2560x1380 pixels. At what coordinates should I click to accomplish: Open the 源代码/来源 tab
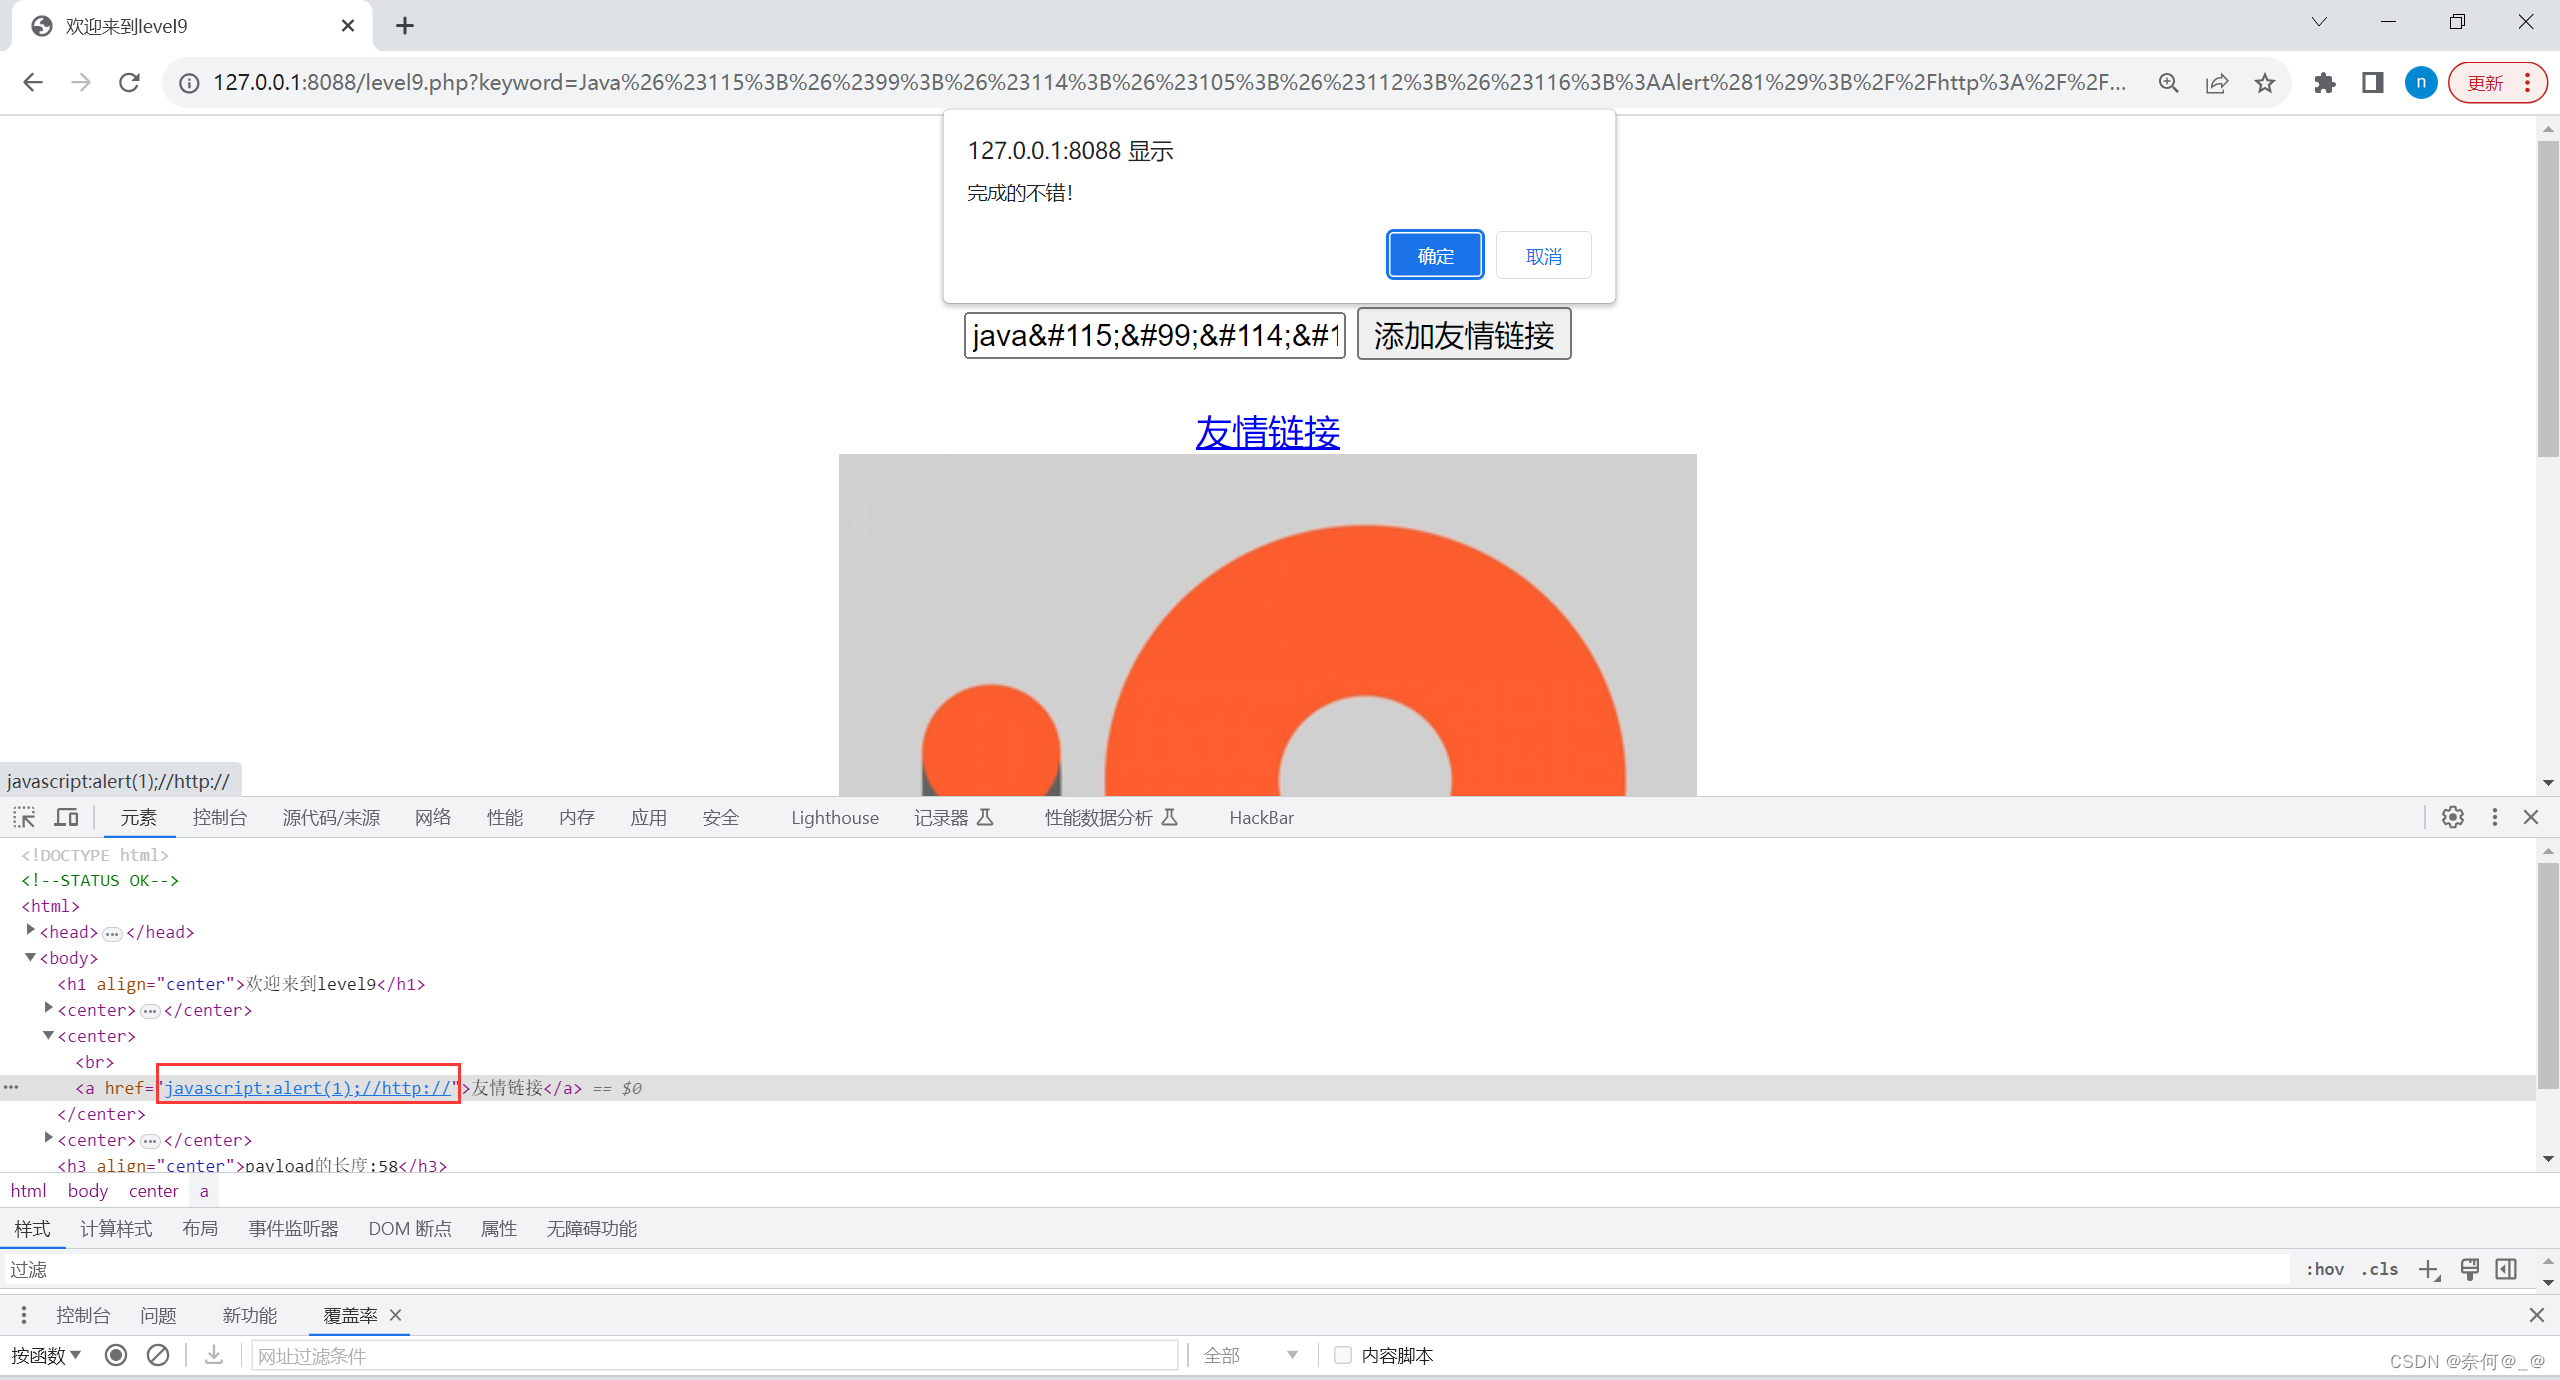coord(331,818)
